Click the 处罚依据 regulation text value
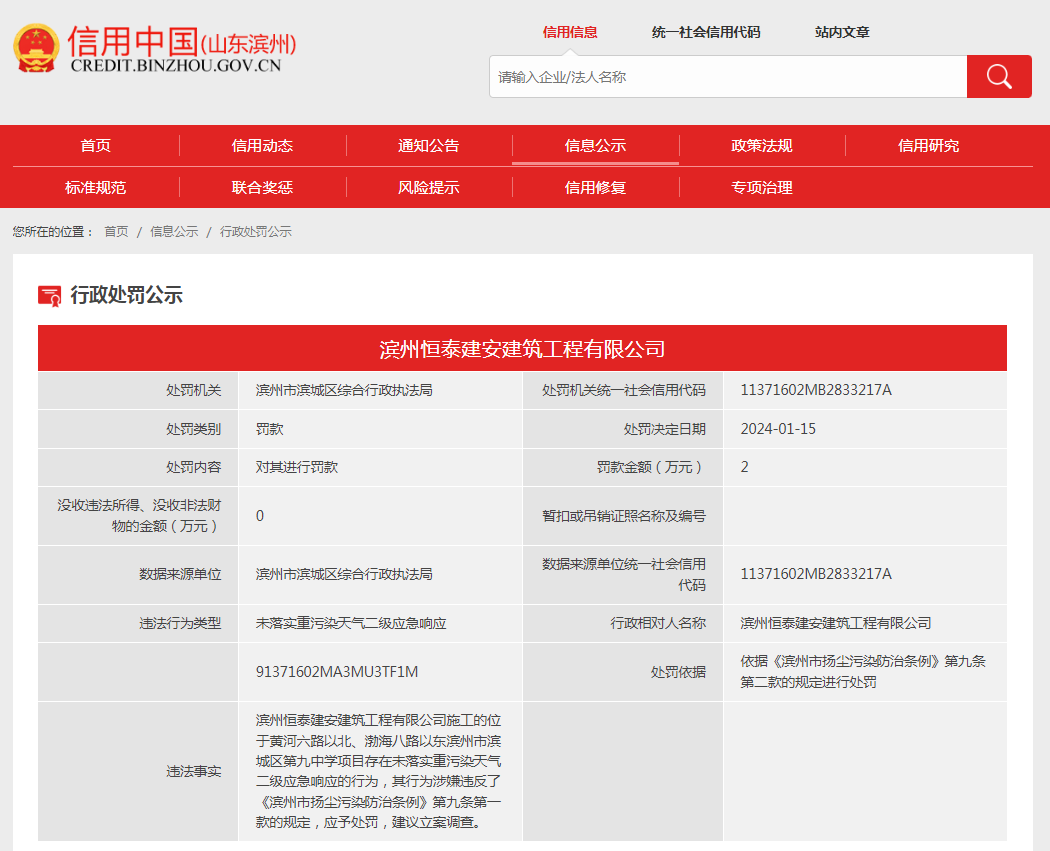 pos(863,672)
